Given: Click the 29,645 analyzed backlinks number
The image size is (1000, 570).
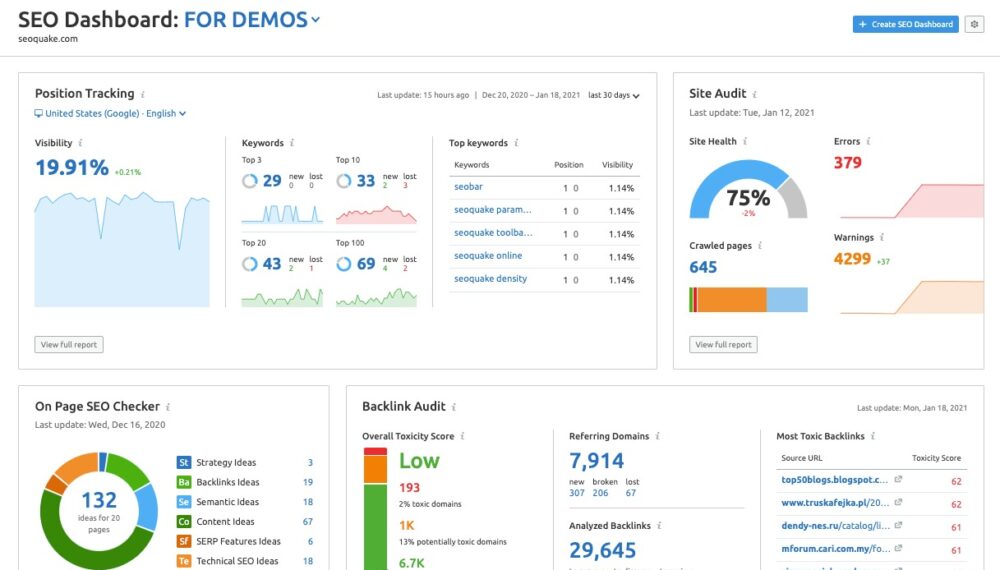Looking at the screenshot, I should (x=602, y=550).
